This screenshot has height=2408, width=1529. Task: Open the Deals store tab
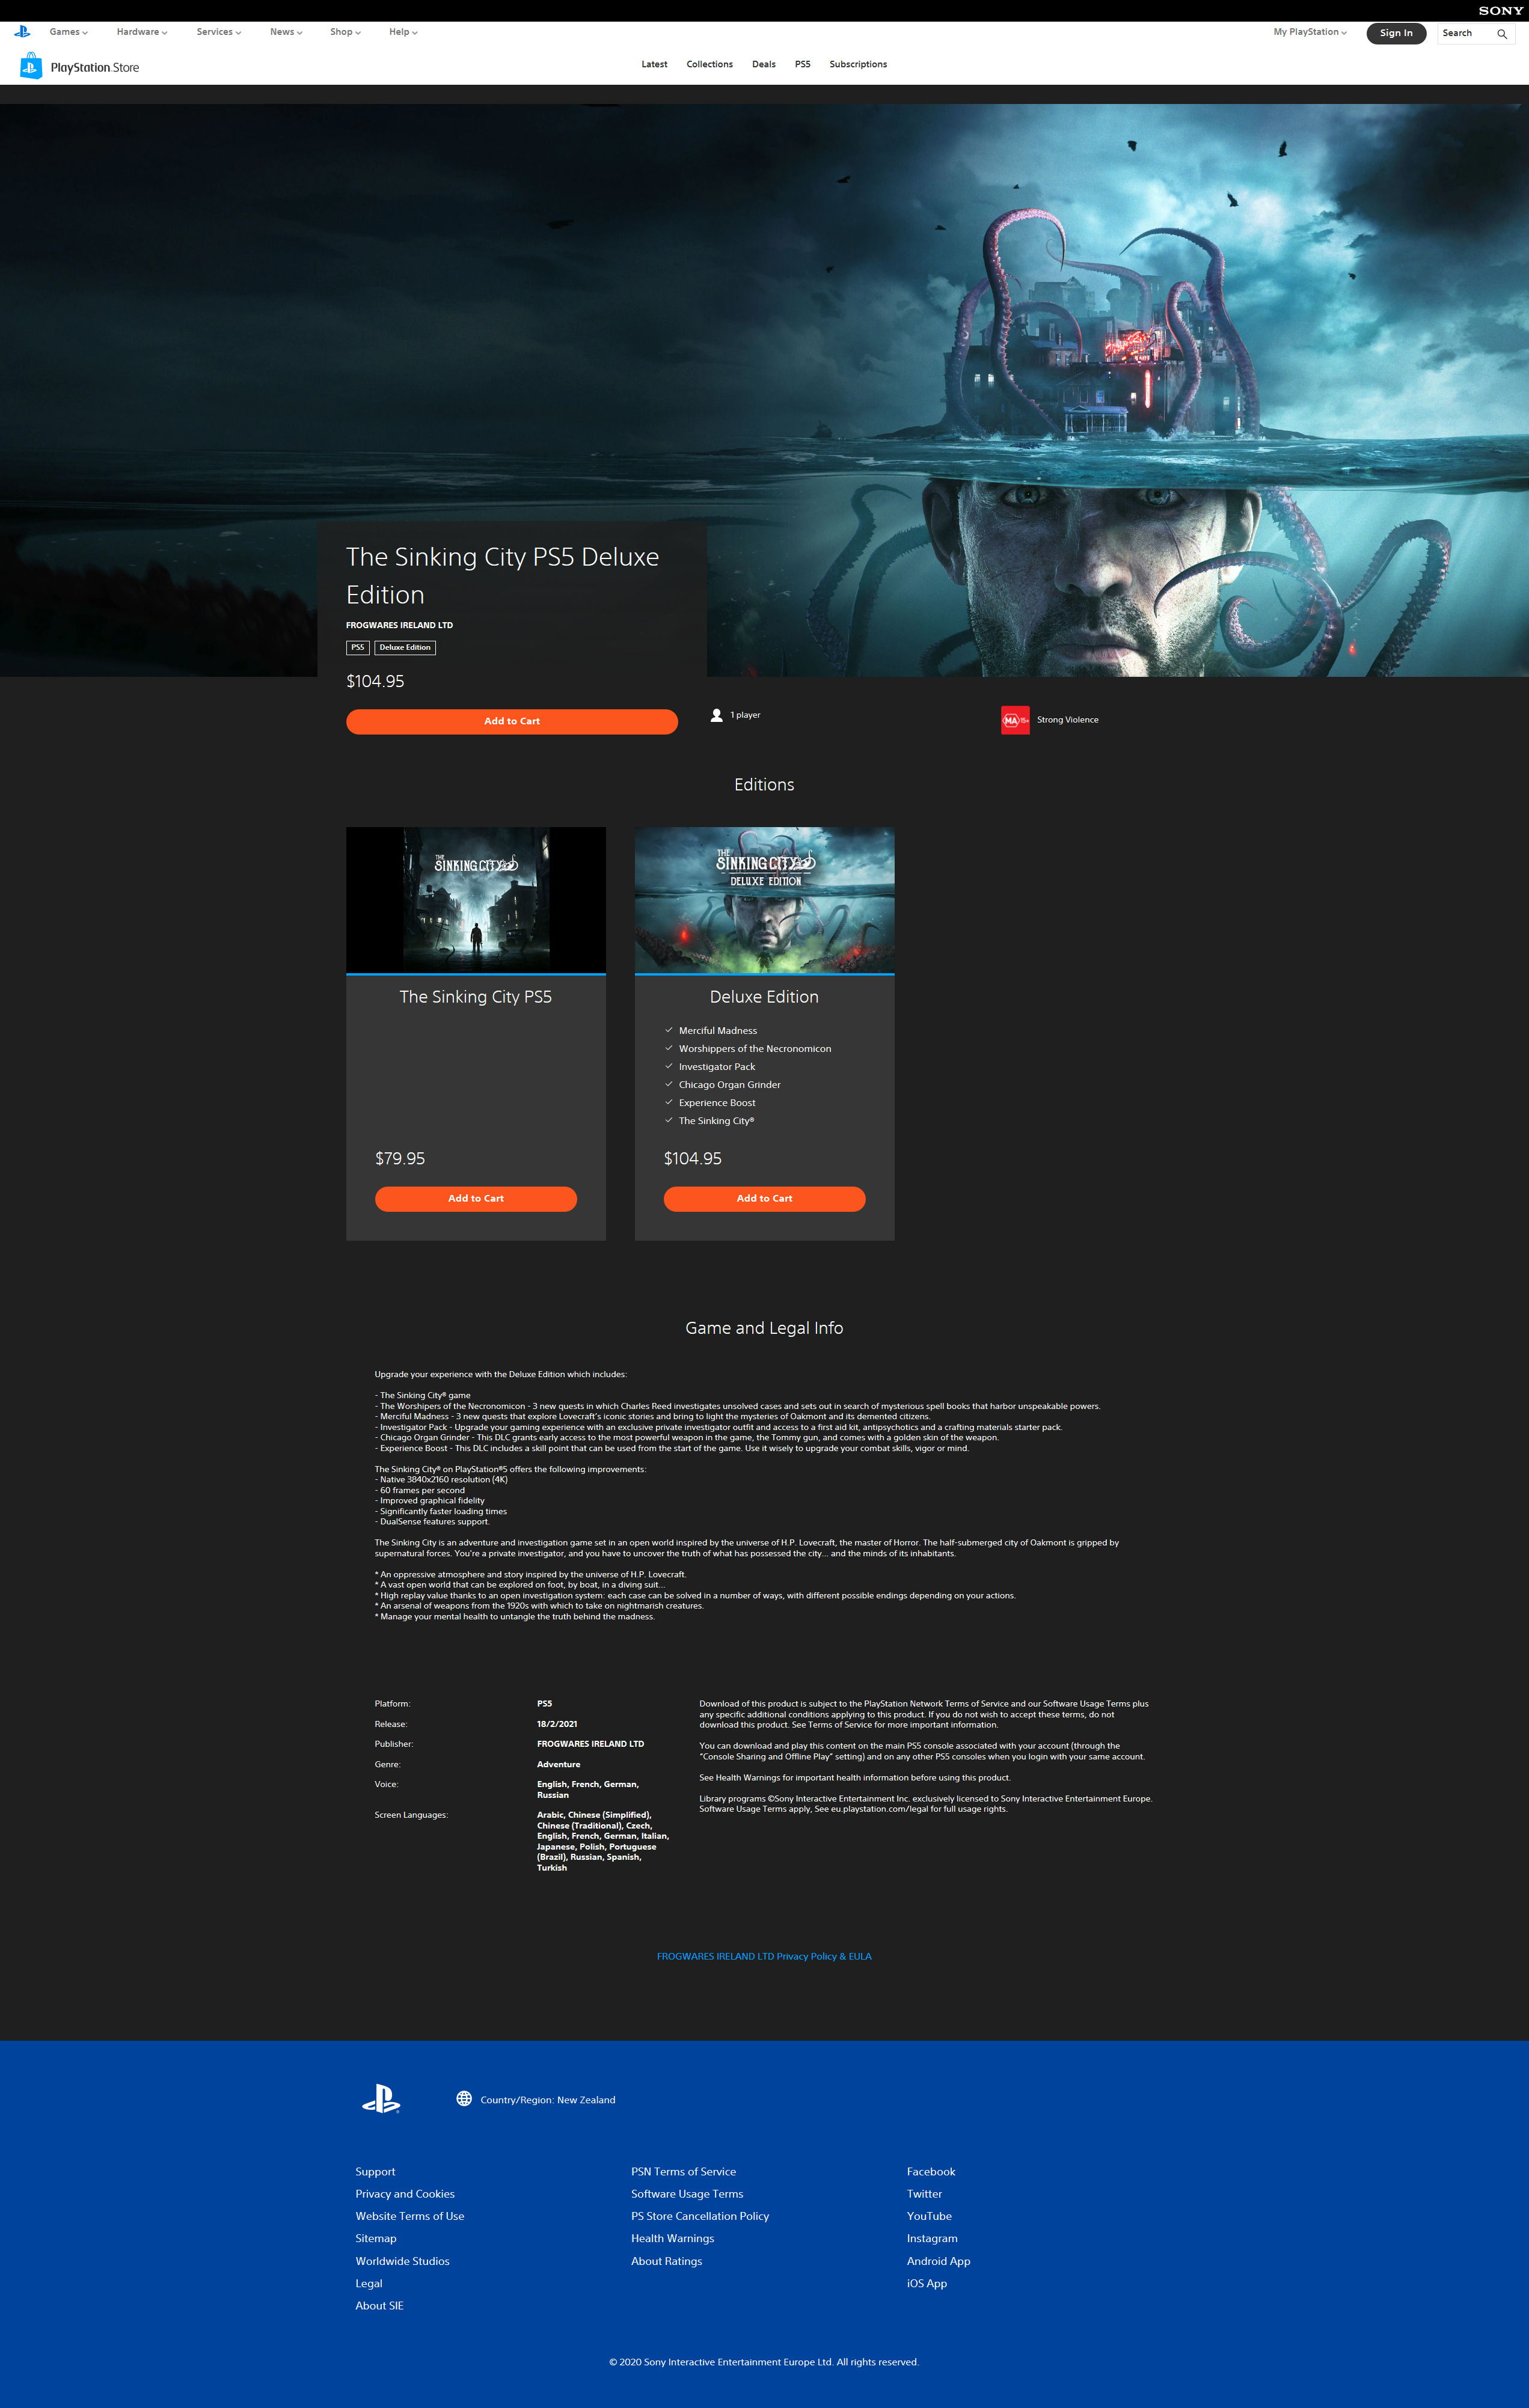tap(764, 64)
